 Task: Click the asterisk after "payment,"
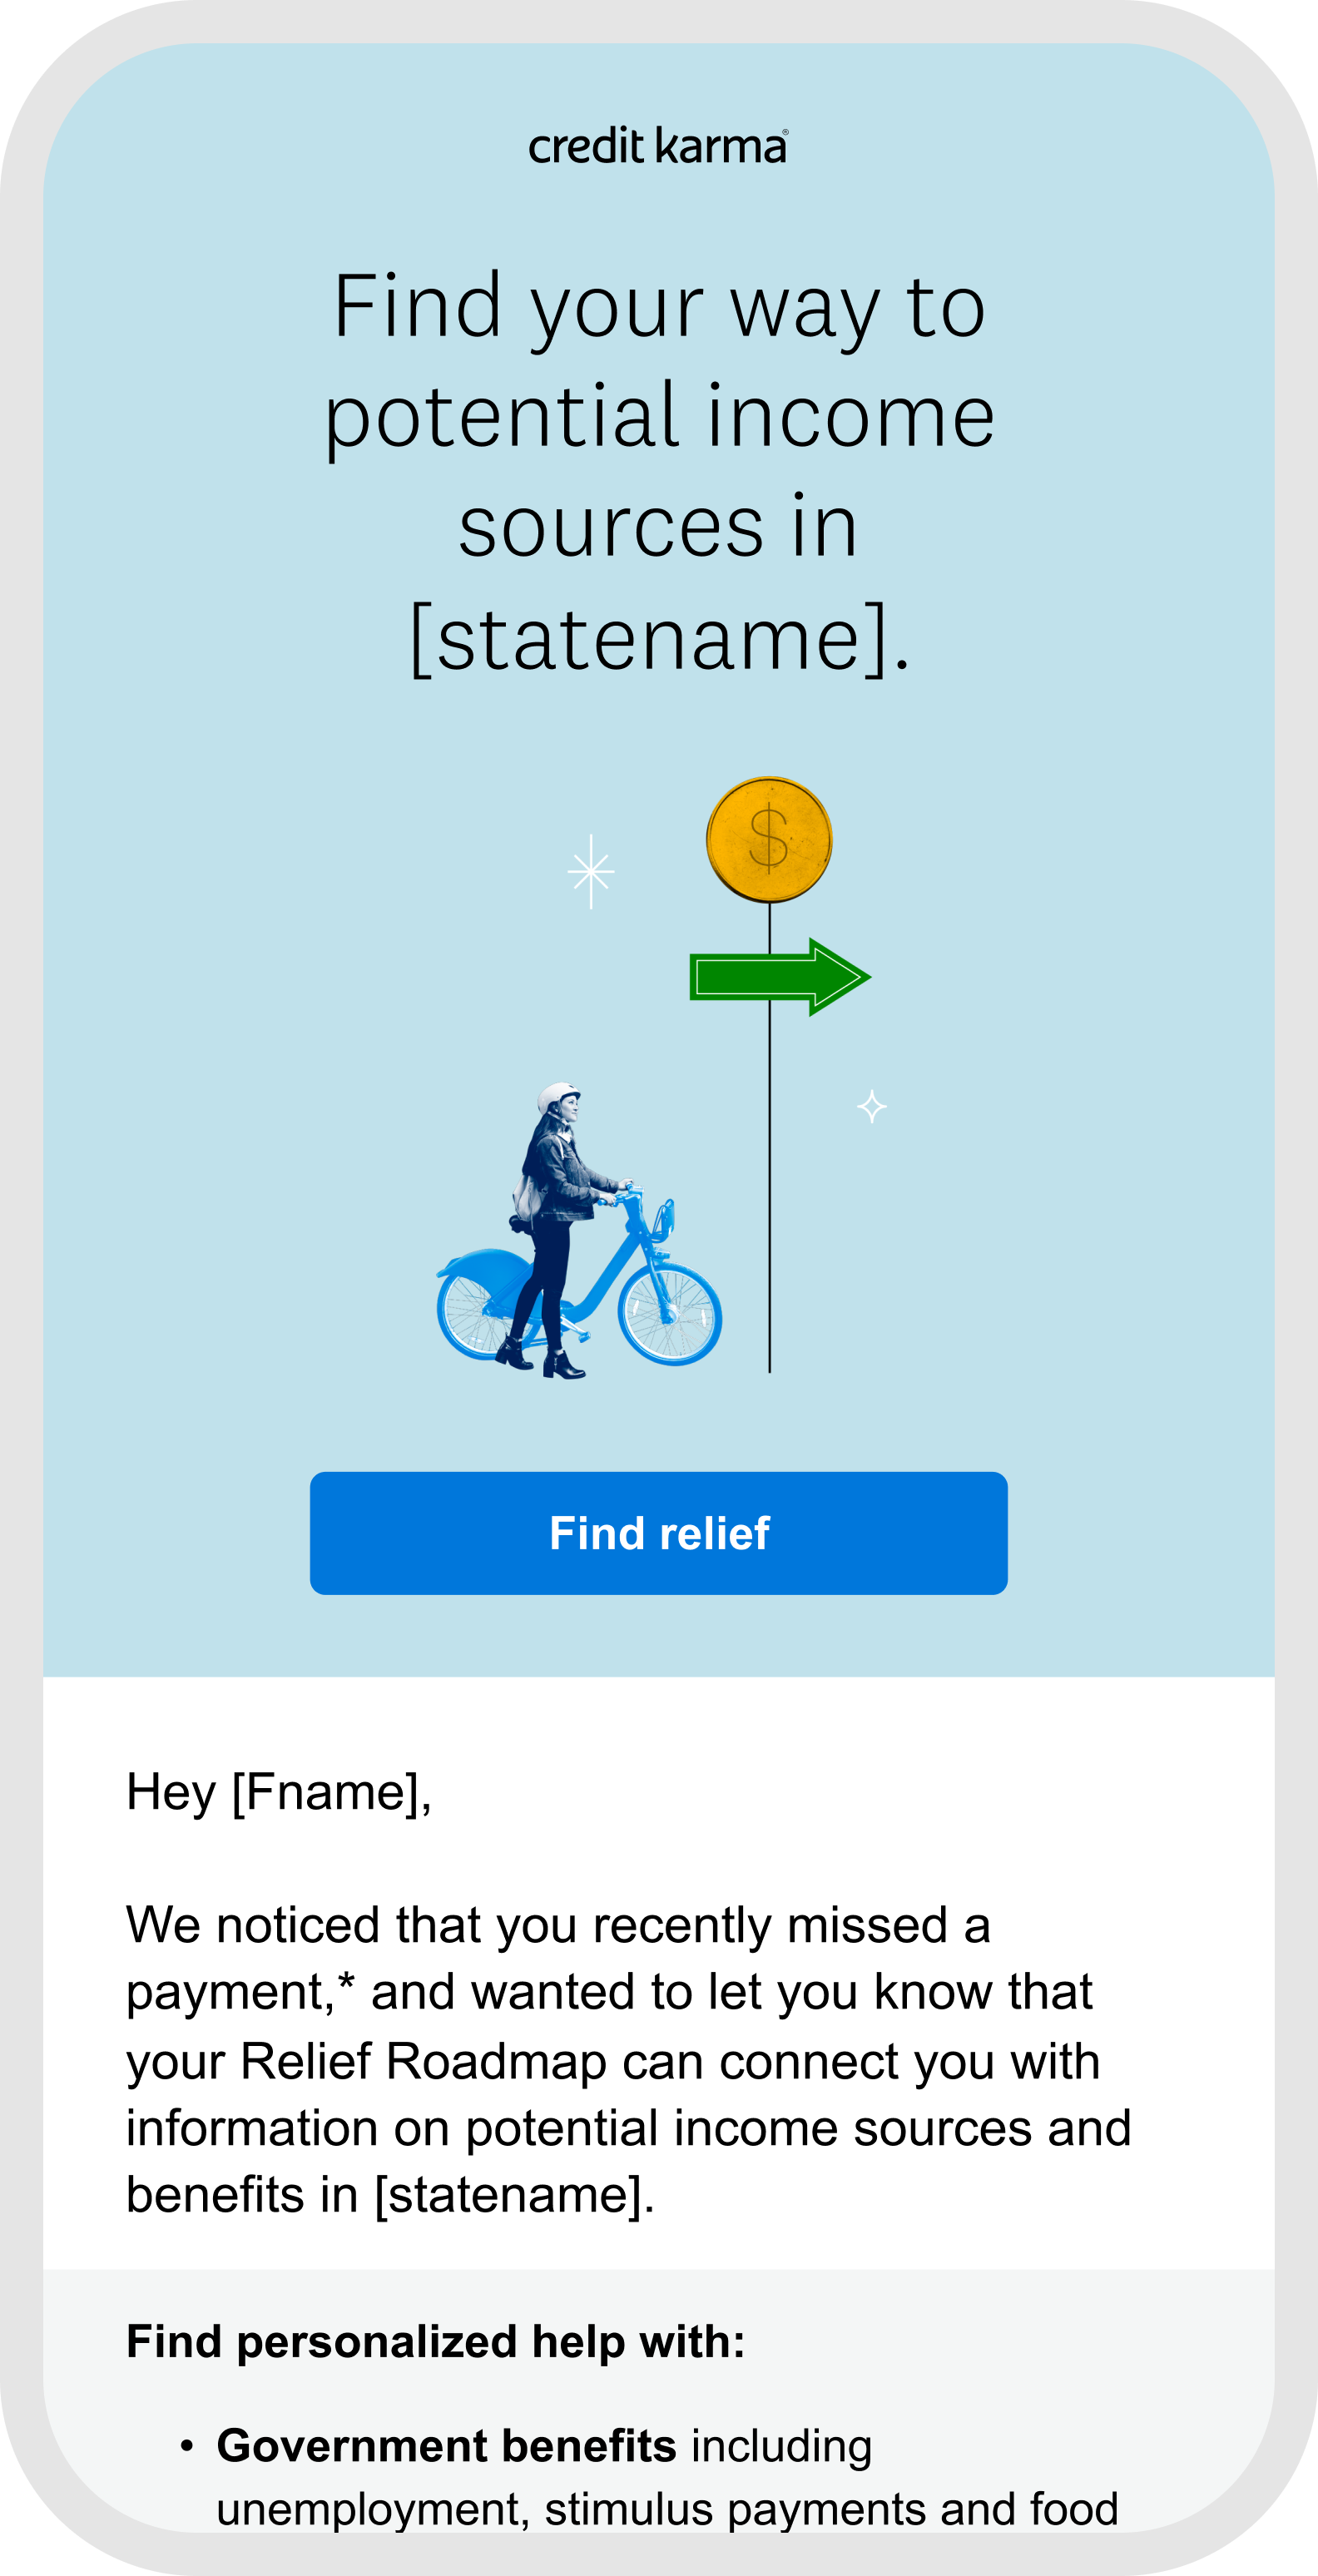[x=347, y=1985]
